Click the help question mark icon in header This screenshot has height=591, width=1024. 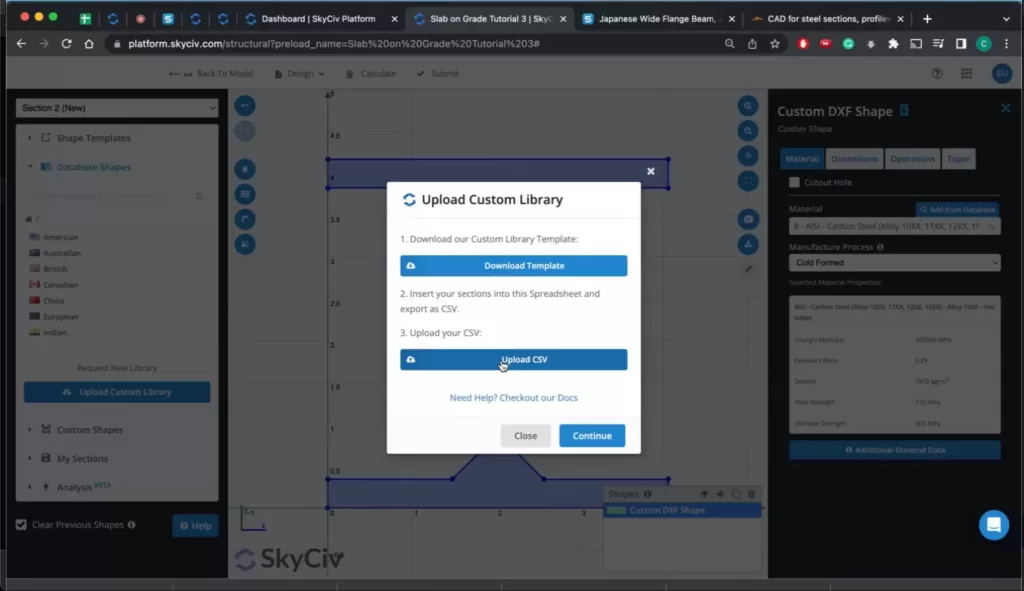(937, 74)
